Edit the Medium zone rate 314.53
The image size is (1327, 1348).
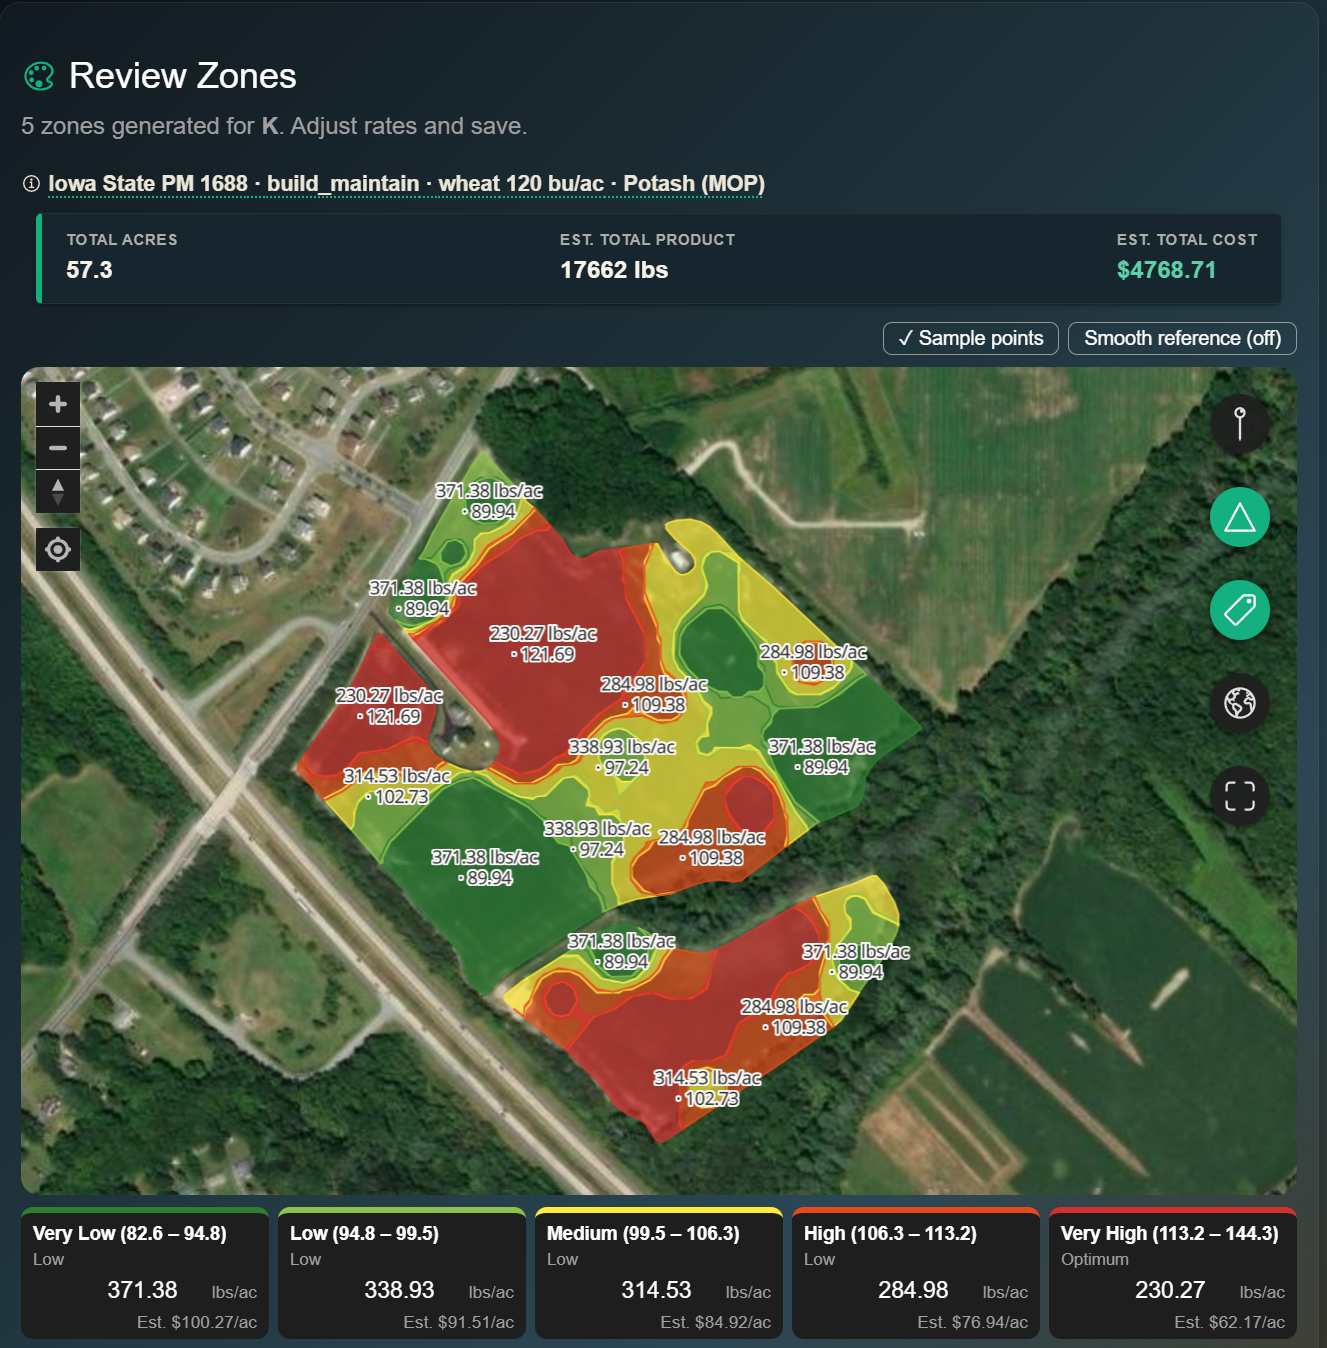pyautogui.click(x=656, y=1290)
